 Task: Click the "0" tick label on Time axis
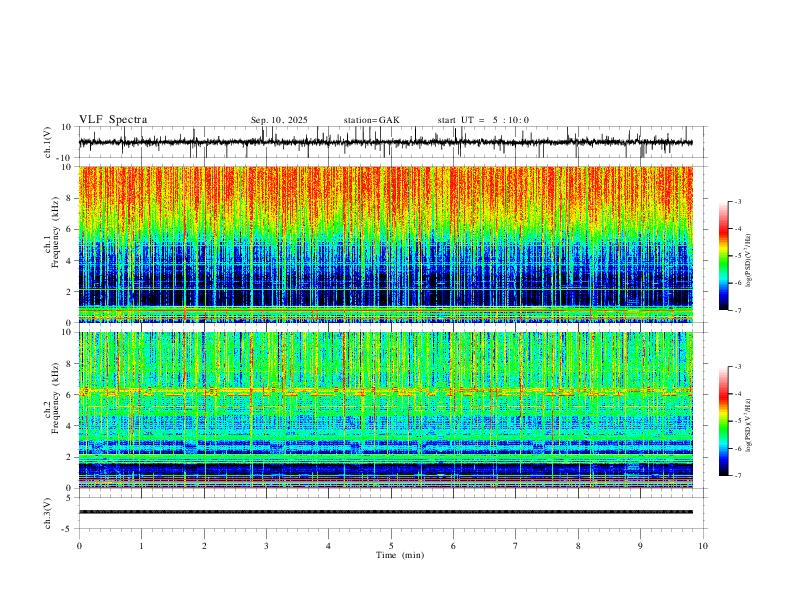79,546
